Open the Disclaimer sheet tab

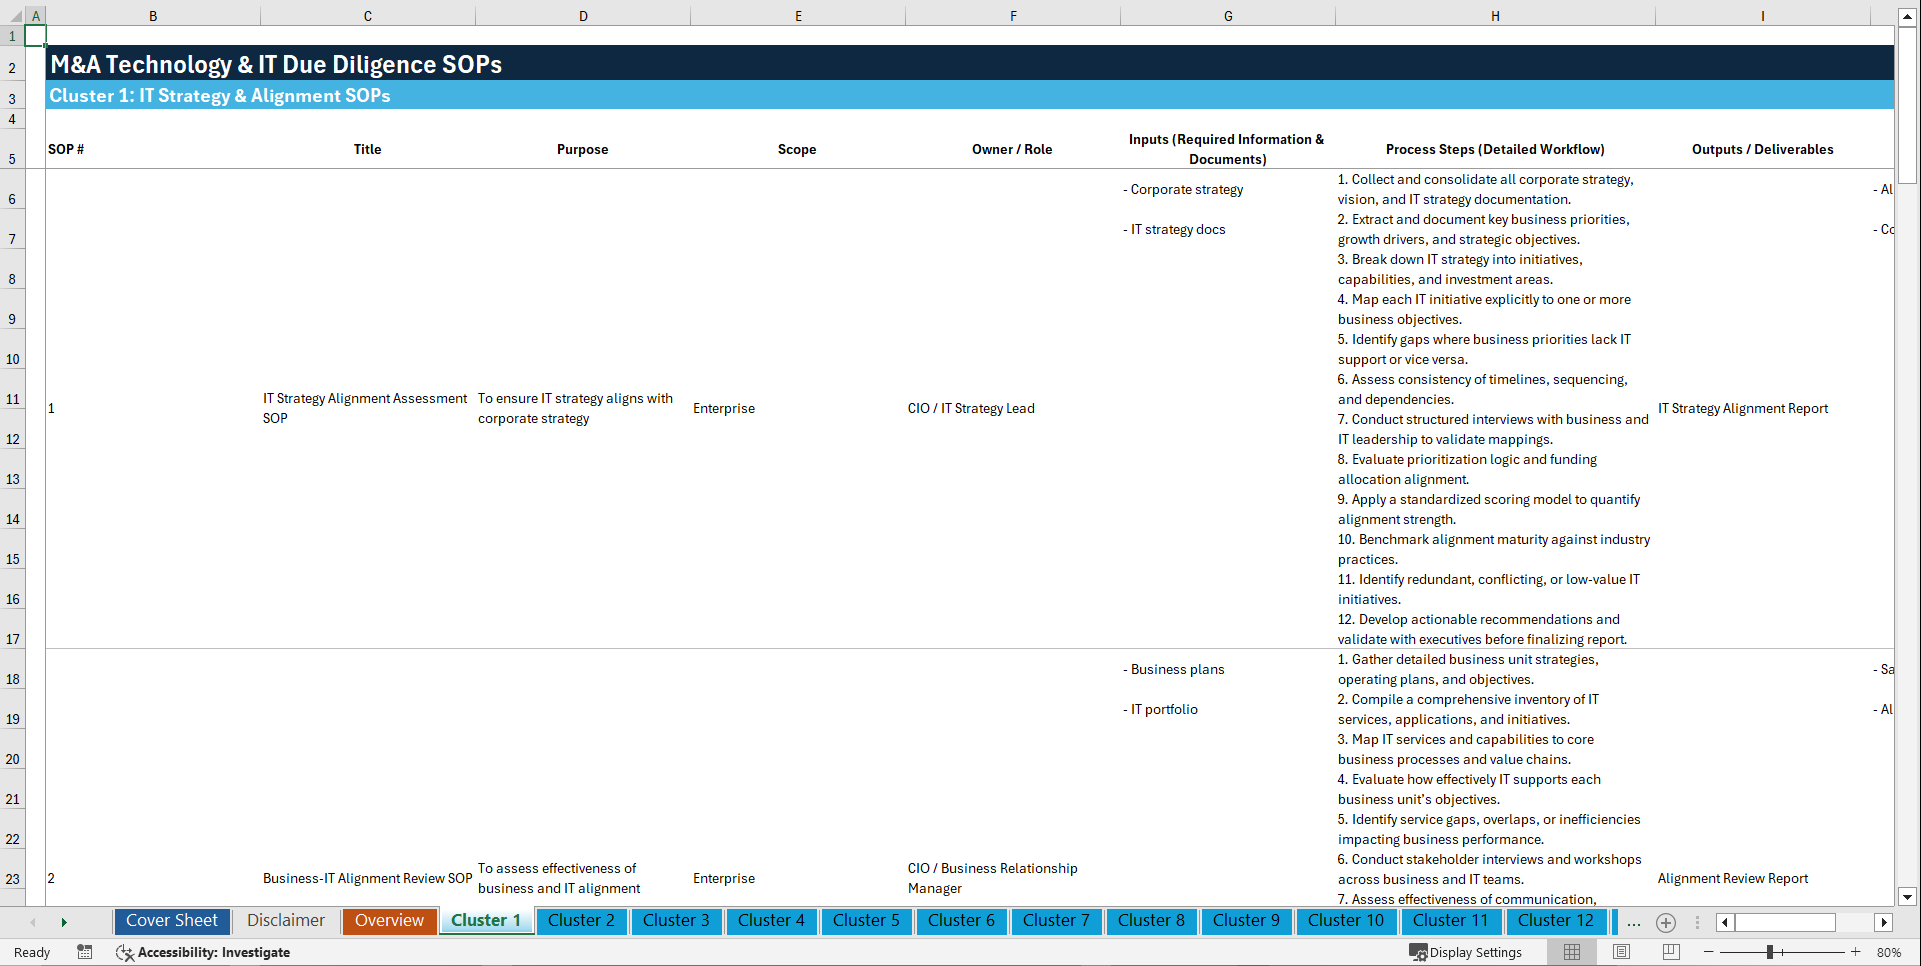click(x=285, y=921)
